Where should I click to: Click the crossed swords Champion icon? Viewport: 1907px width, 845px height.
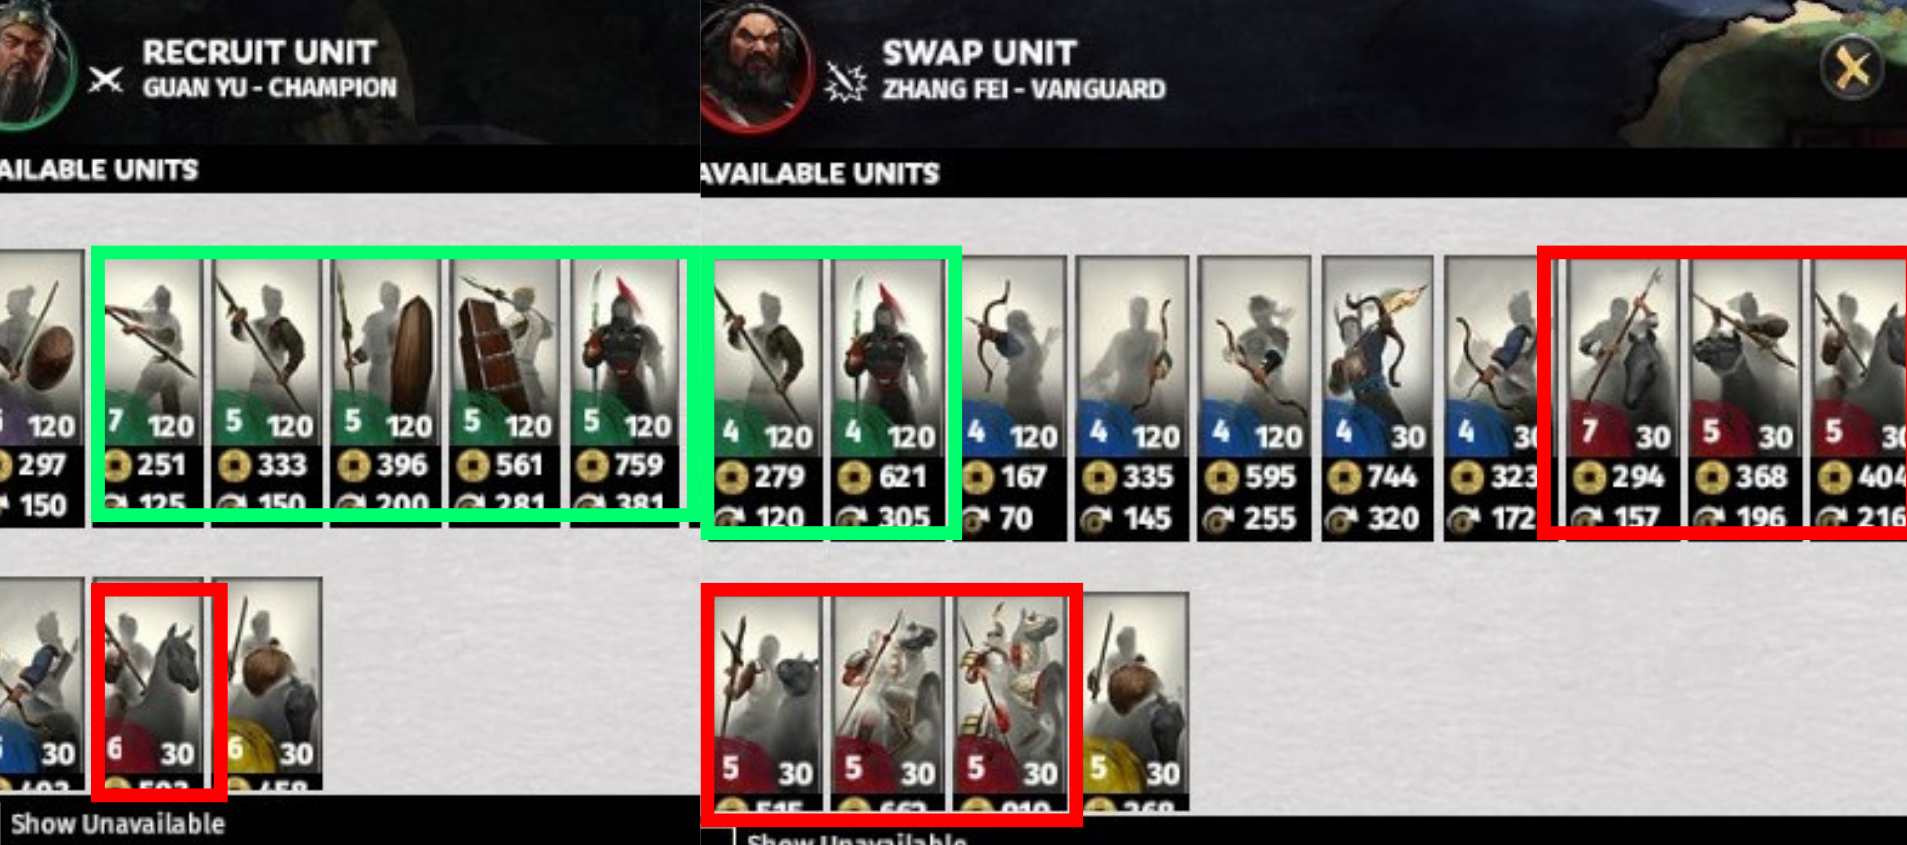pyautogui.click(x=105, y=80)
